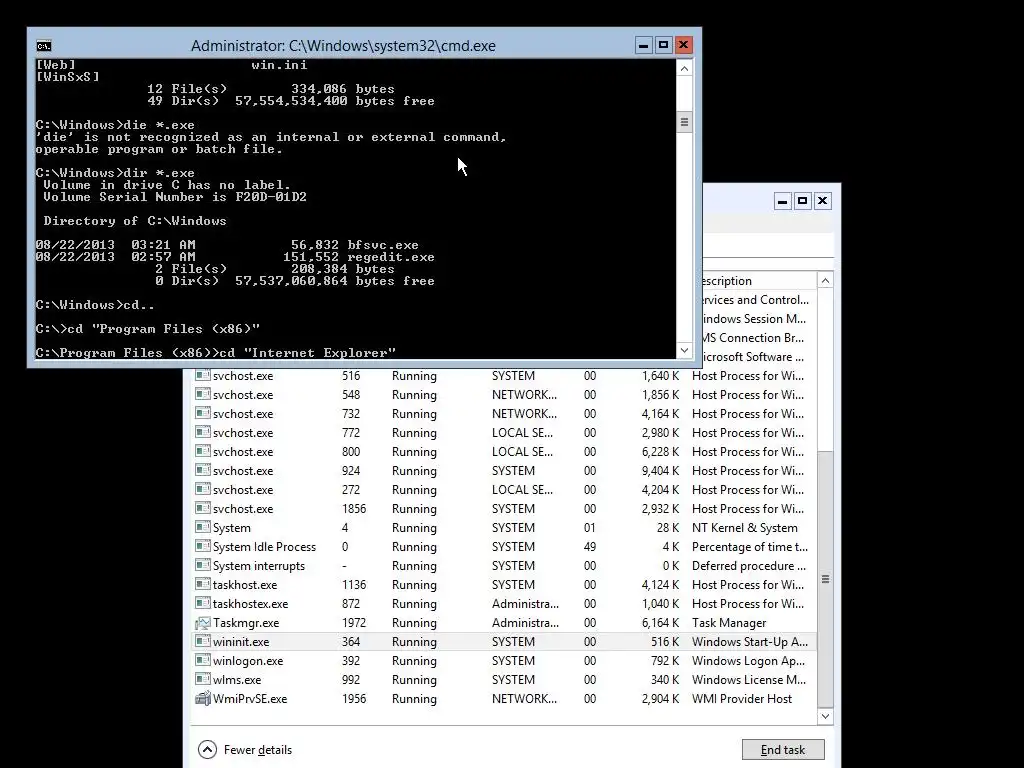Click the svchost.exe icon with PID 548
The width and height of the screenshot is (1024, 768).
[x=202, y=394]
